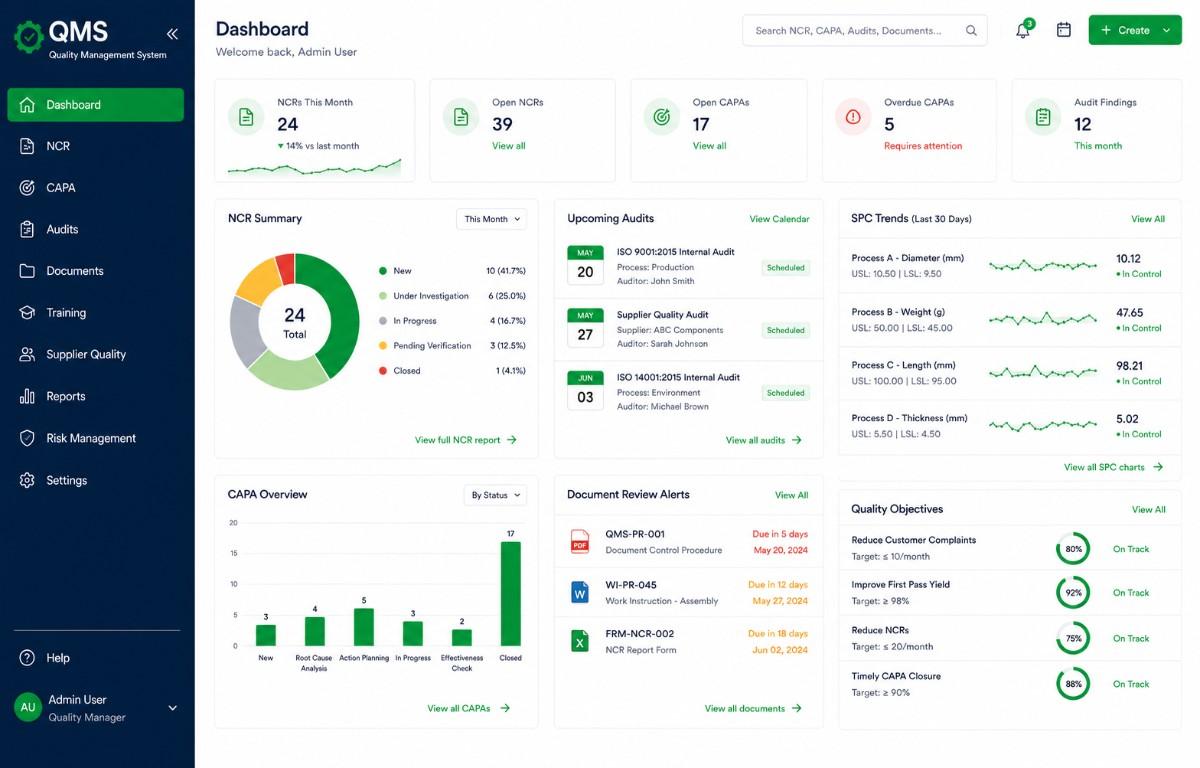Click the Audit Findings clipboard icon
The image size is (1200, 768).
tap(1043, 117)
